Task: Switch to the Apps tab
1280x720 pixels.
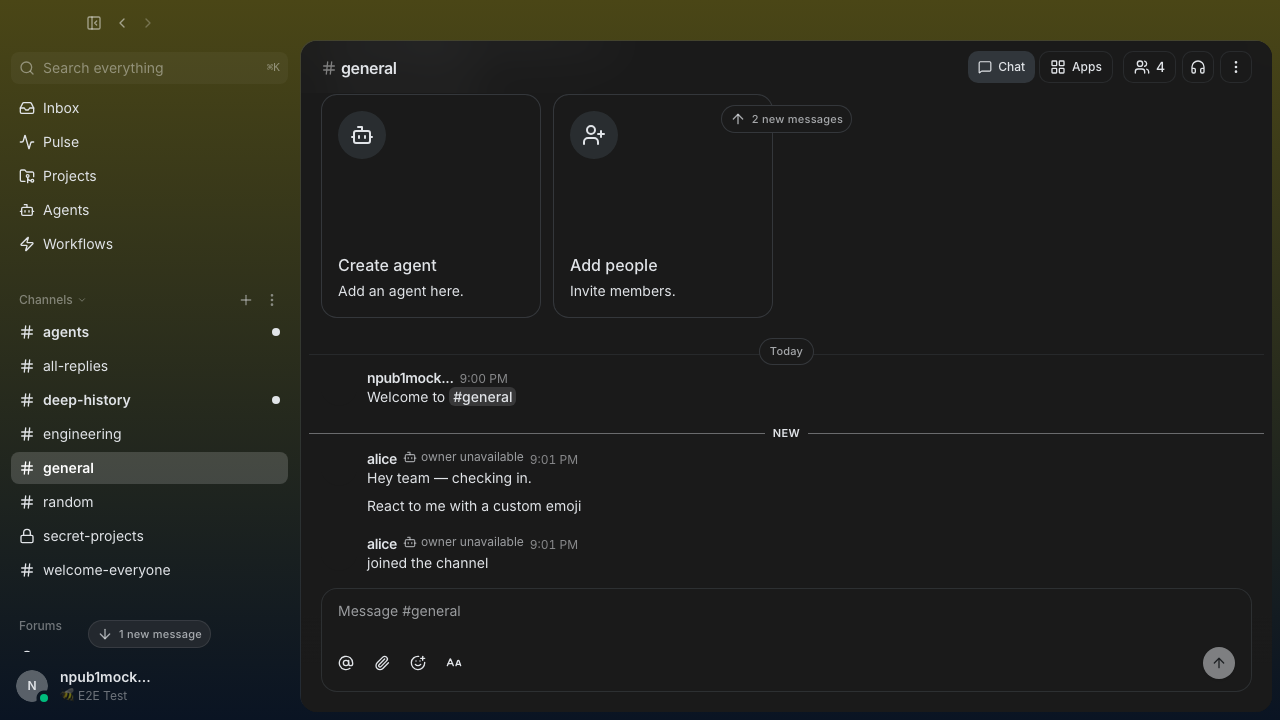Action: point(1076,67)
